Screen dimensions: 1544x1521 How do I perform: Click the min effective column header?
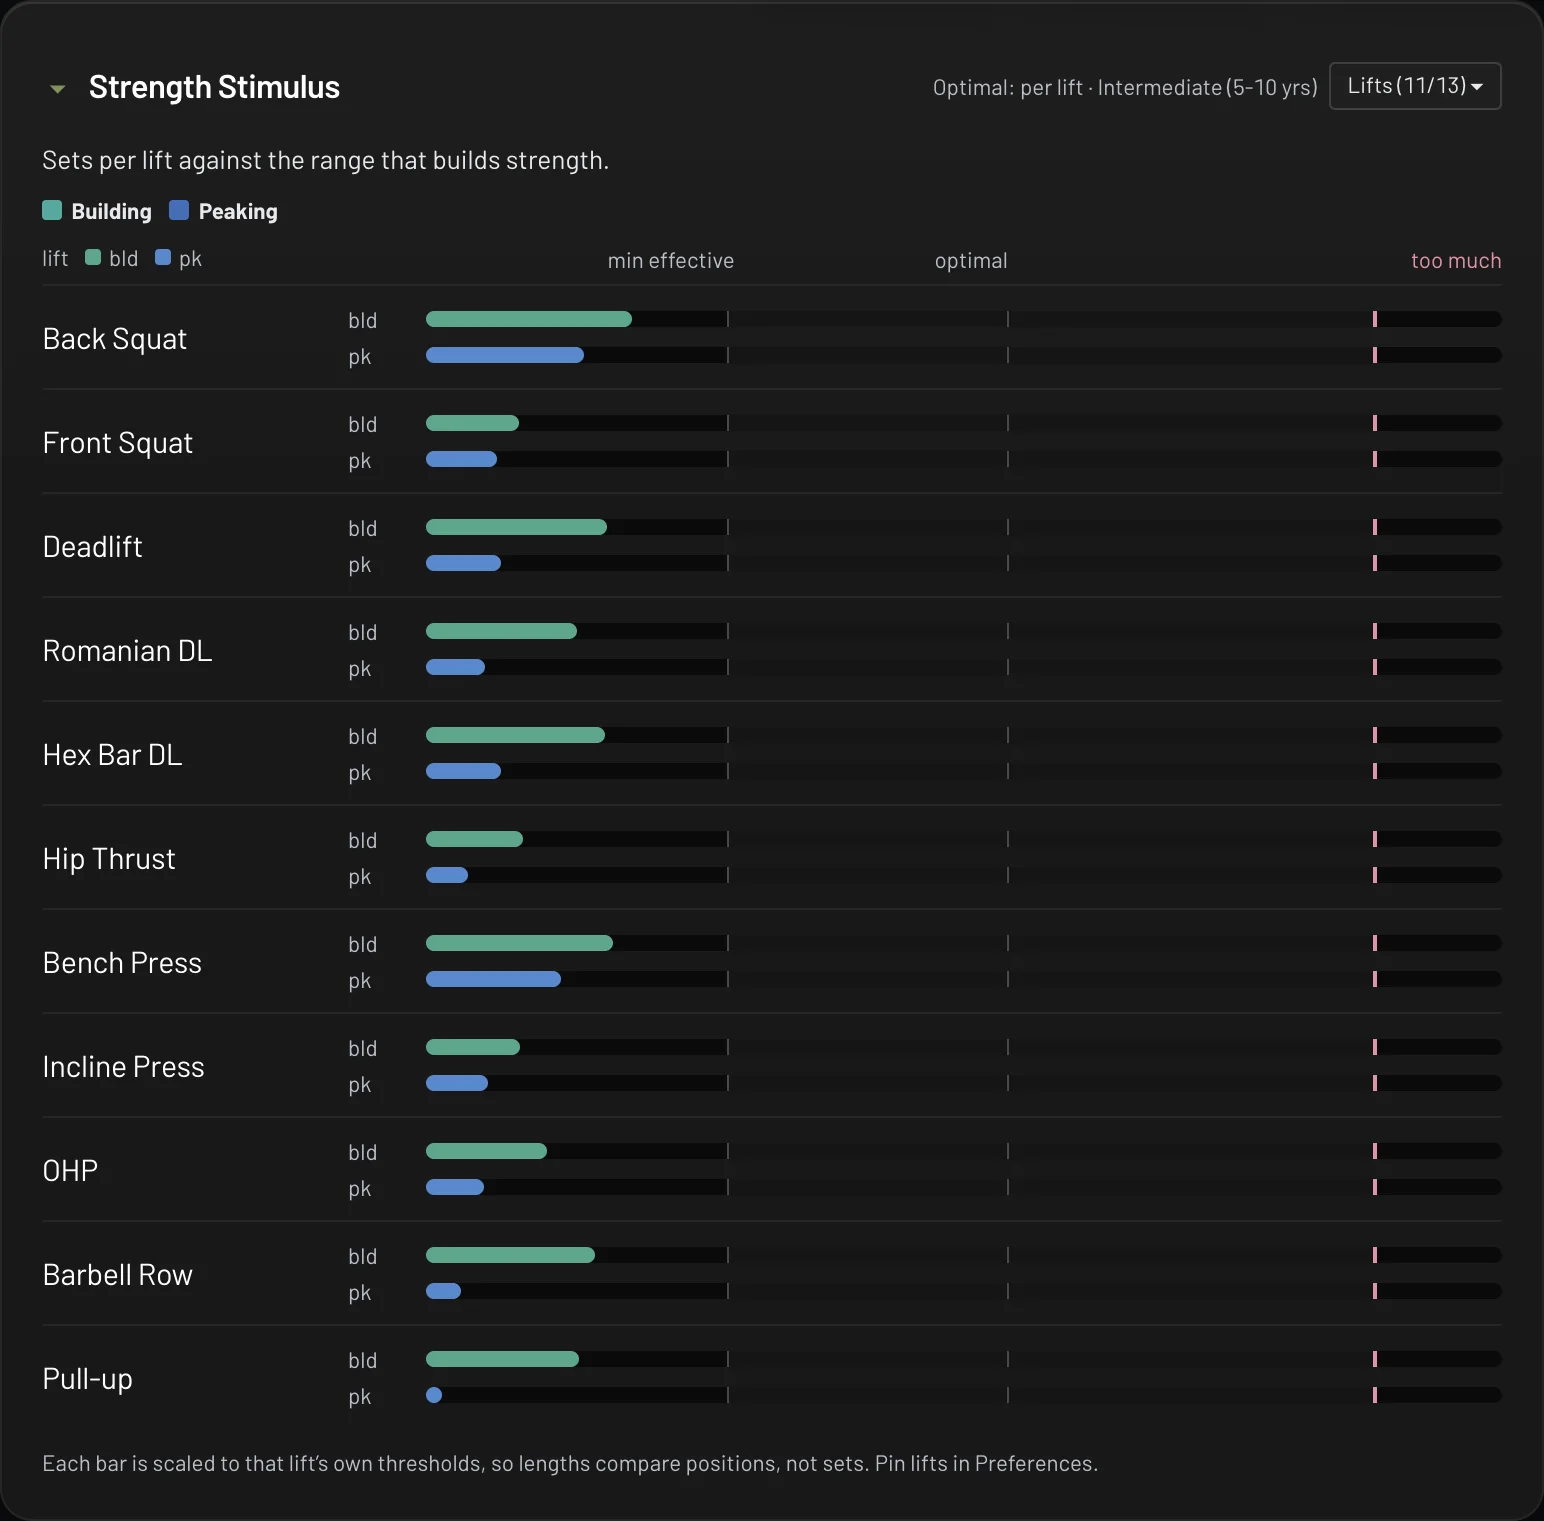click(671, 261)
